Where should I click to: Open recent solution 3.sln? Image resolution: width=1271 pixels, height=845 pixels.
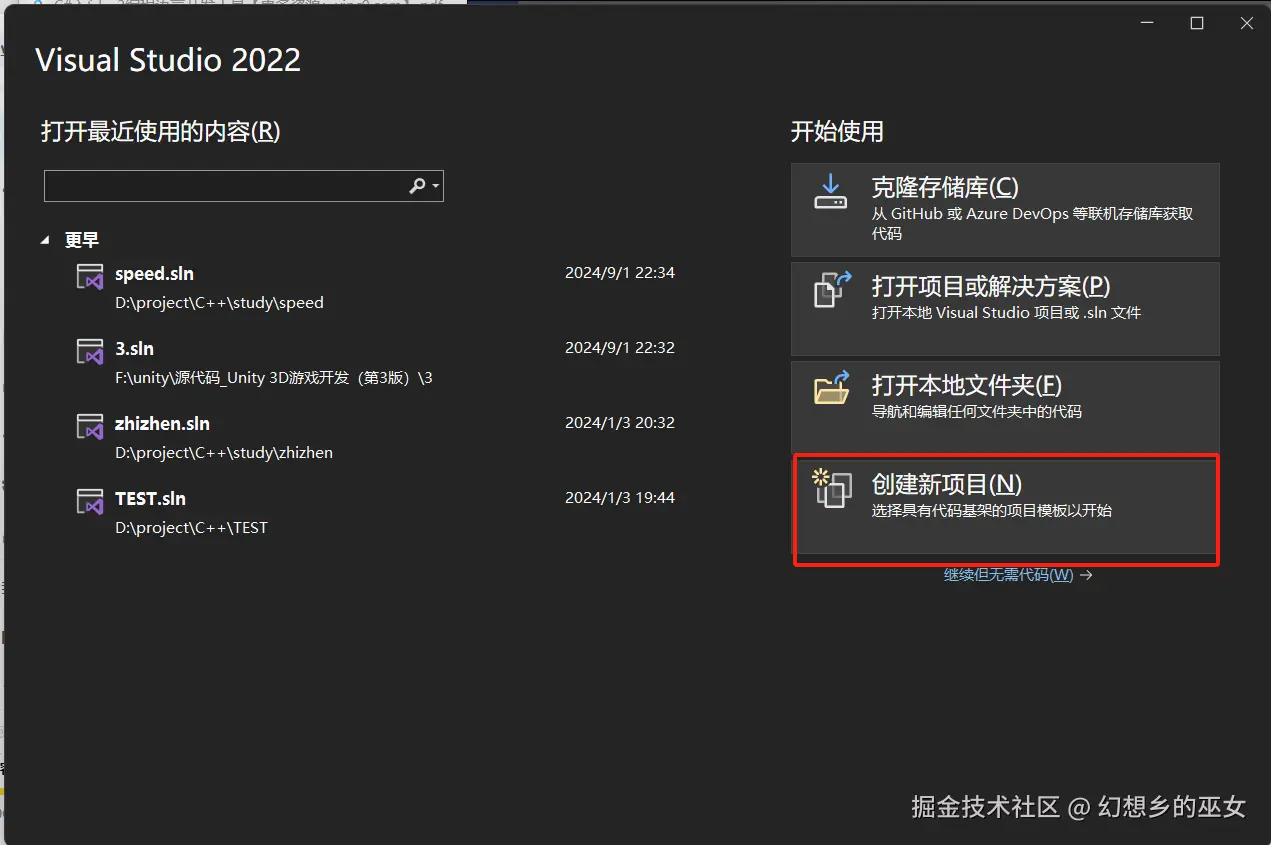coord(376,362)
